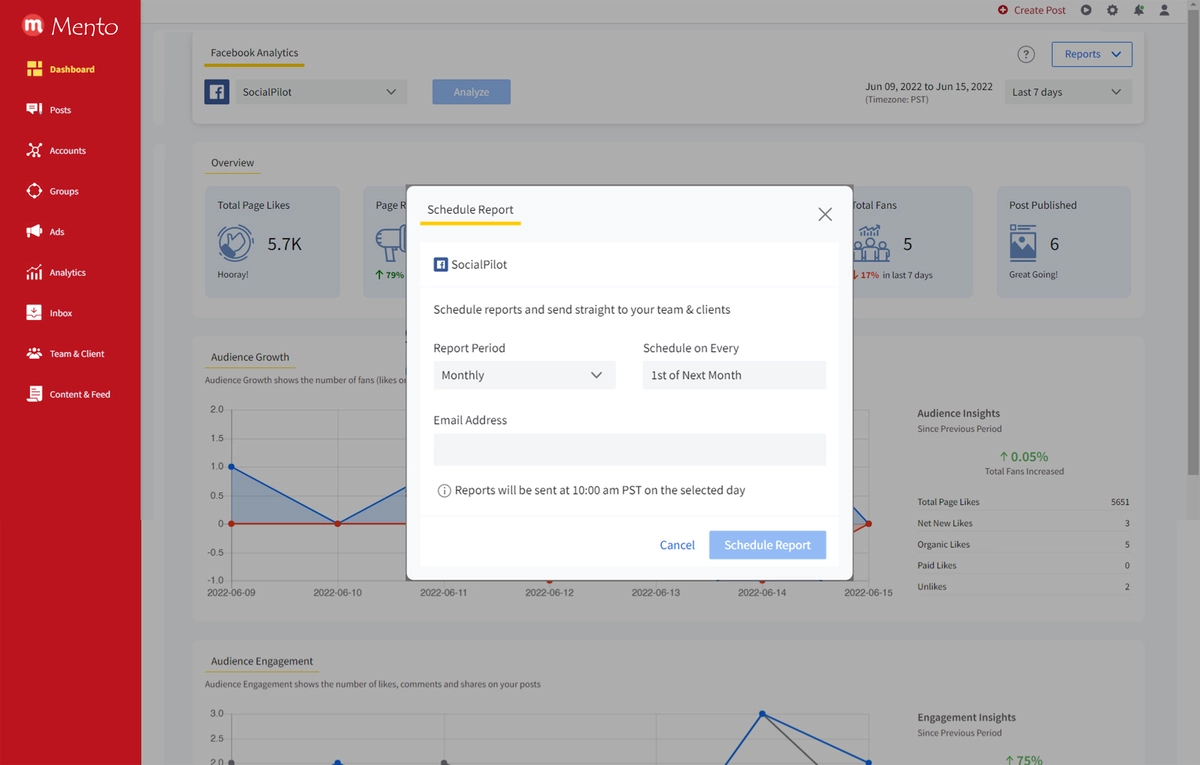Click the Facebook icon in the Schedule Report dialog
The width and height of the screenshot is (1200, 765).
click(440, 265)
